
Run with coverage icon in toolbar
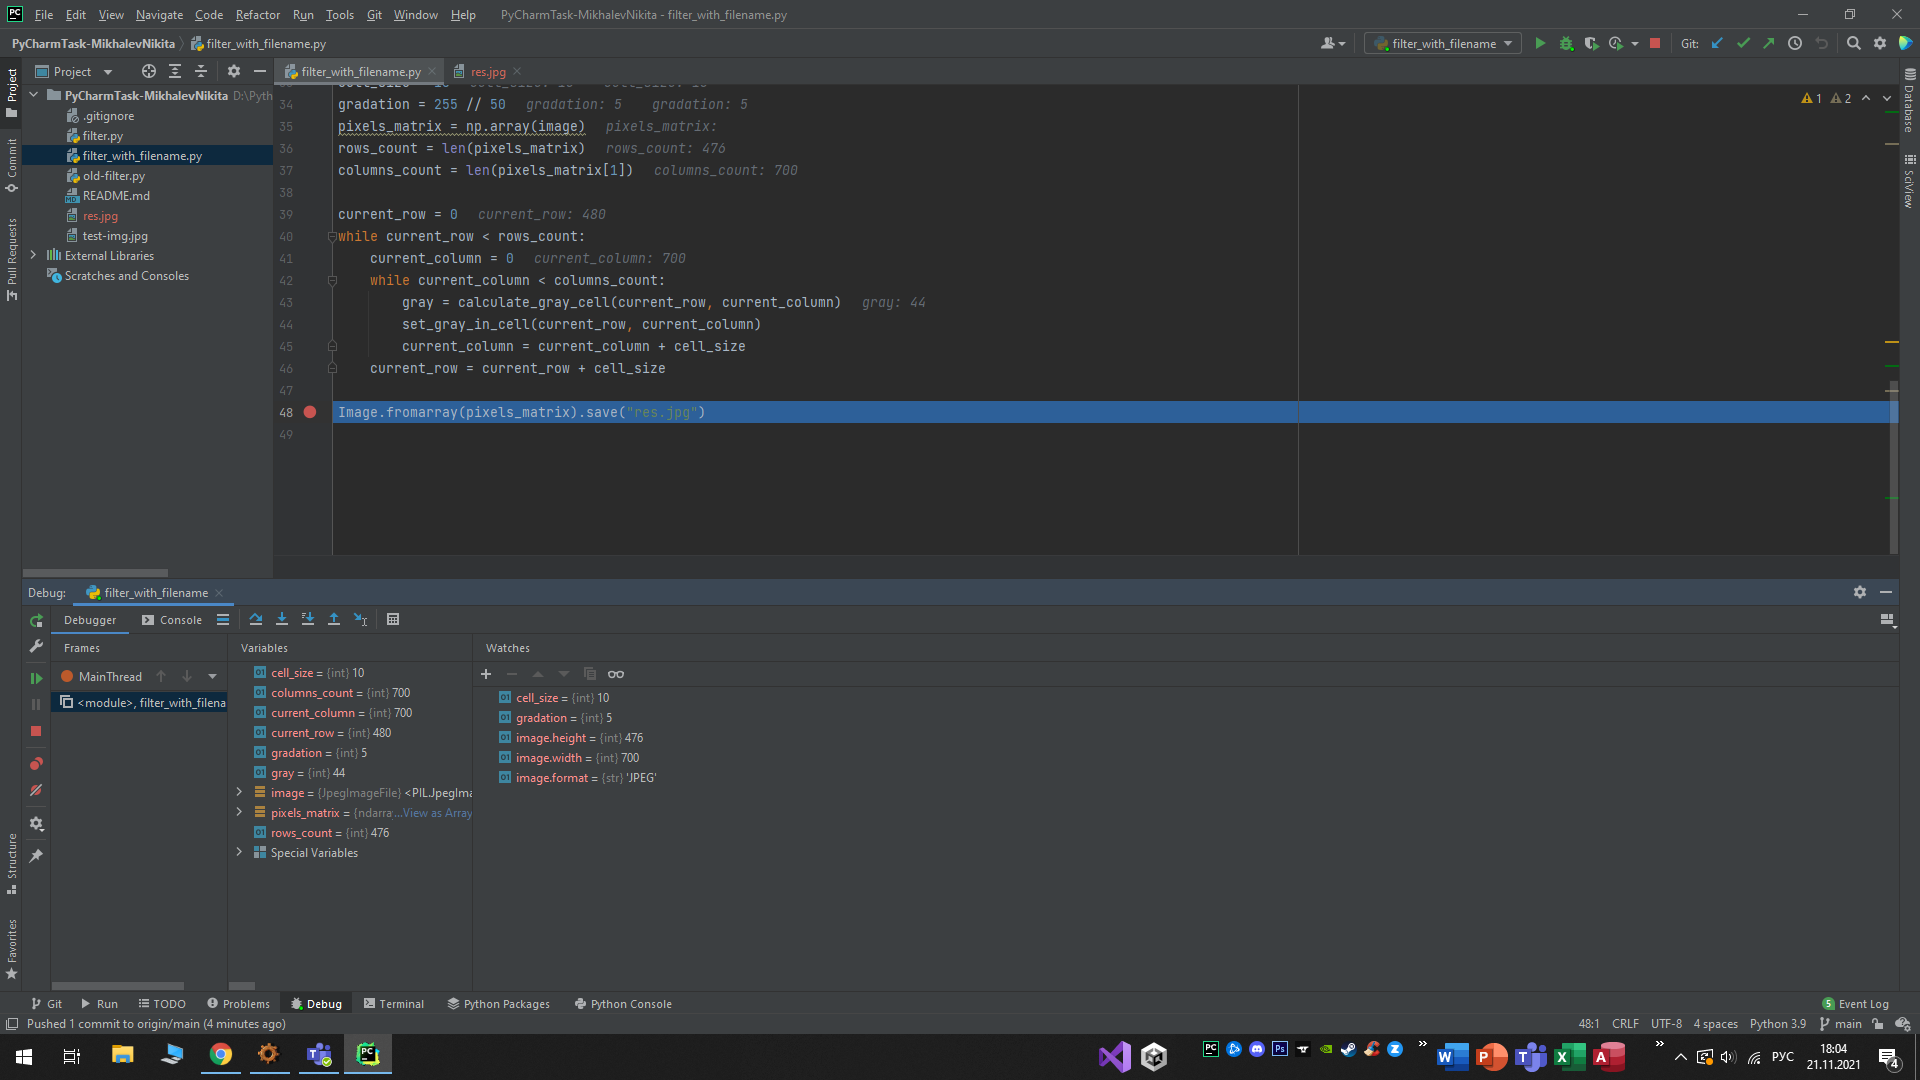coord(1591,43)
